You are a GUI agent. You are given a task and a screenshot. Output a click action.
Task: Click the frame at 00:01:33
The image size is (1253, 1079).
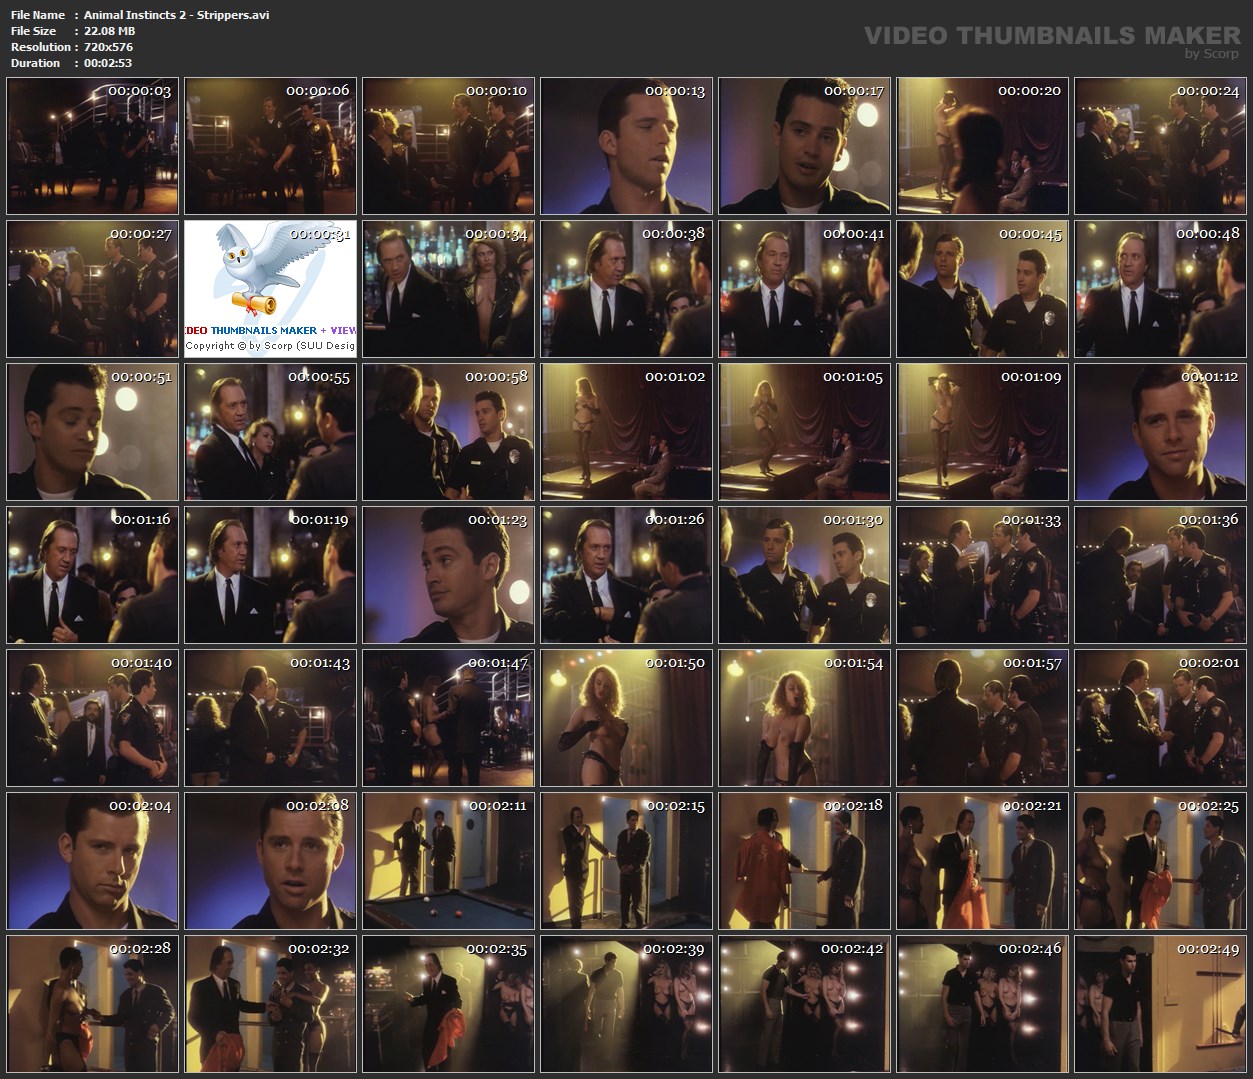click(983, 575)
